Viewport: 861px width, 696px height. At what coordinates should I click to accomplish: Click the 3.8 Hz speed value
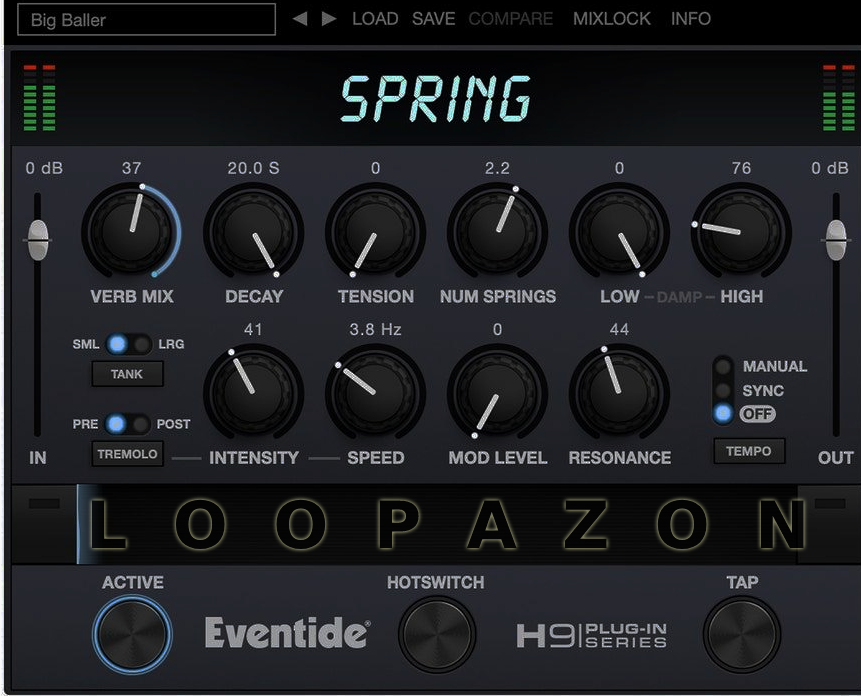376,329
